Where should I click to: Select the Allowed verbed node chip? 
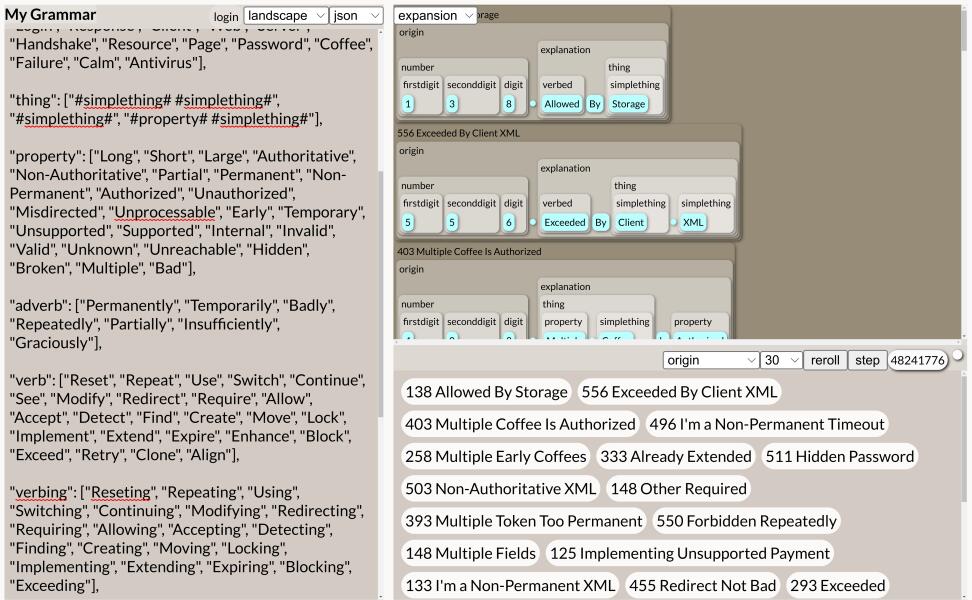click(561, 102)
